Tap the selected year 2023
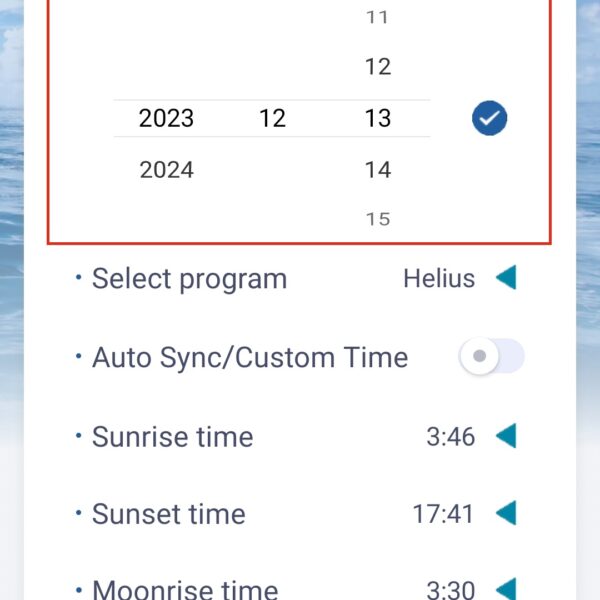The width and height of the screenshot is (600, 600). 166,118
